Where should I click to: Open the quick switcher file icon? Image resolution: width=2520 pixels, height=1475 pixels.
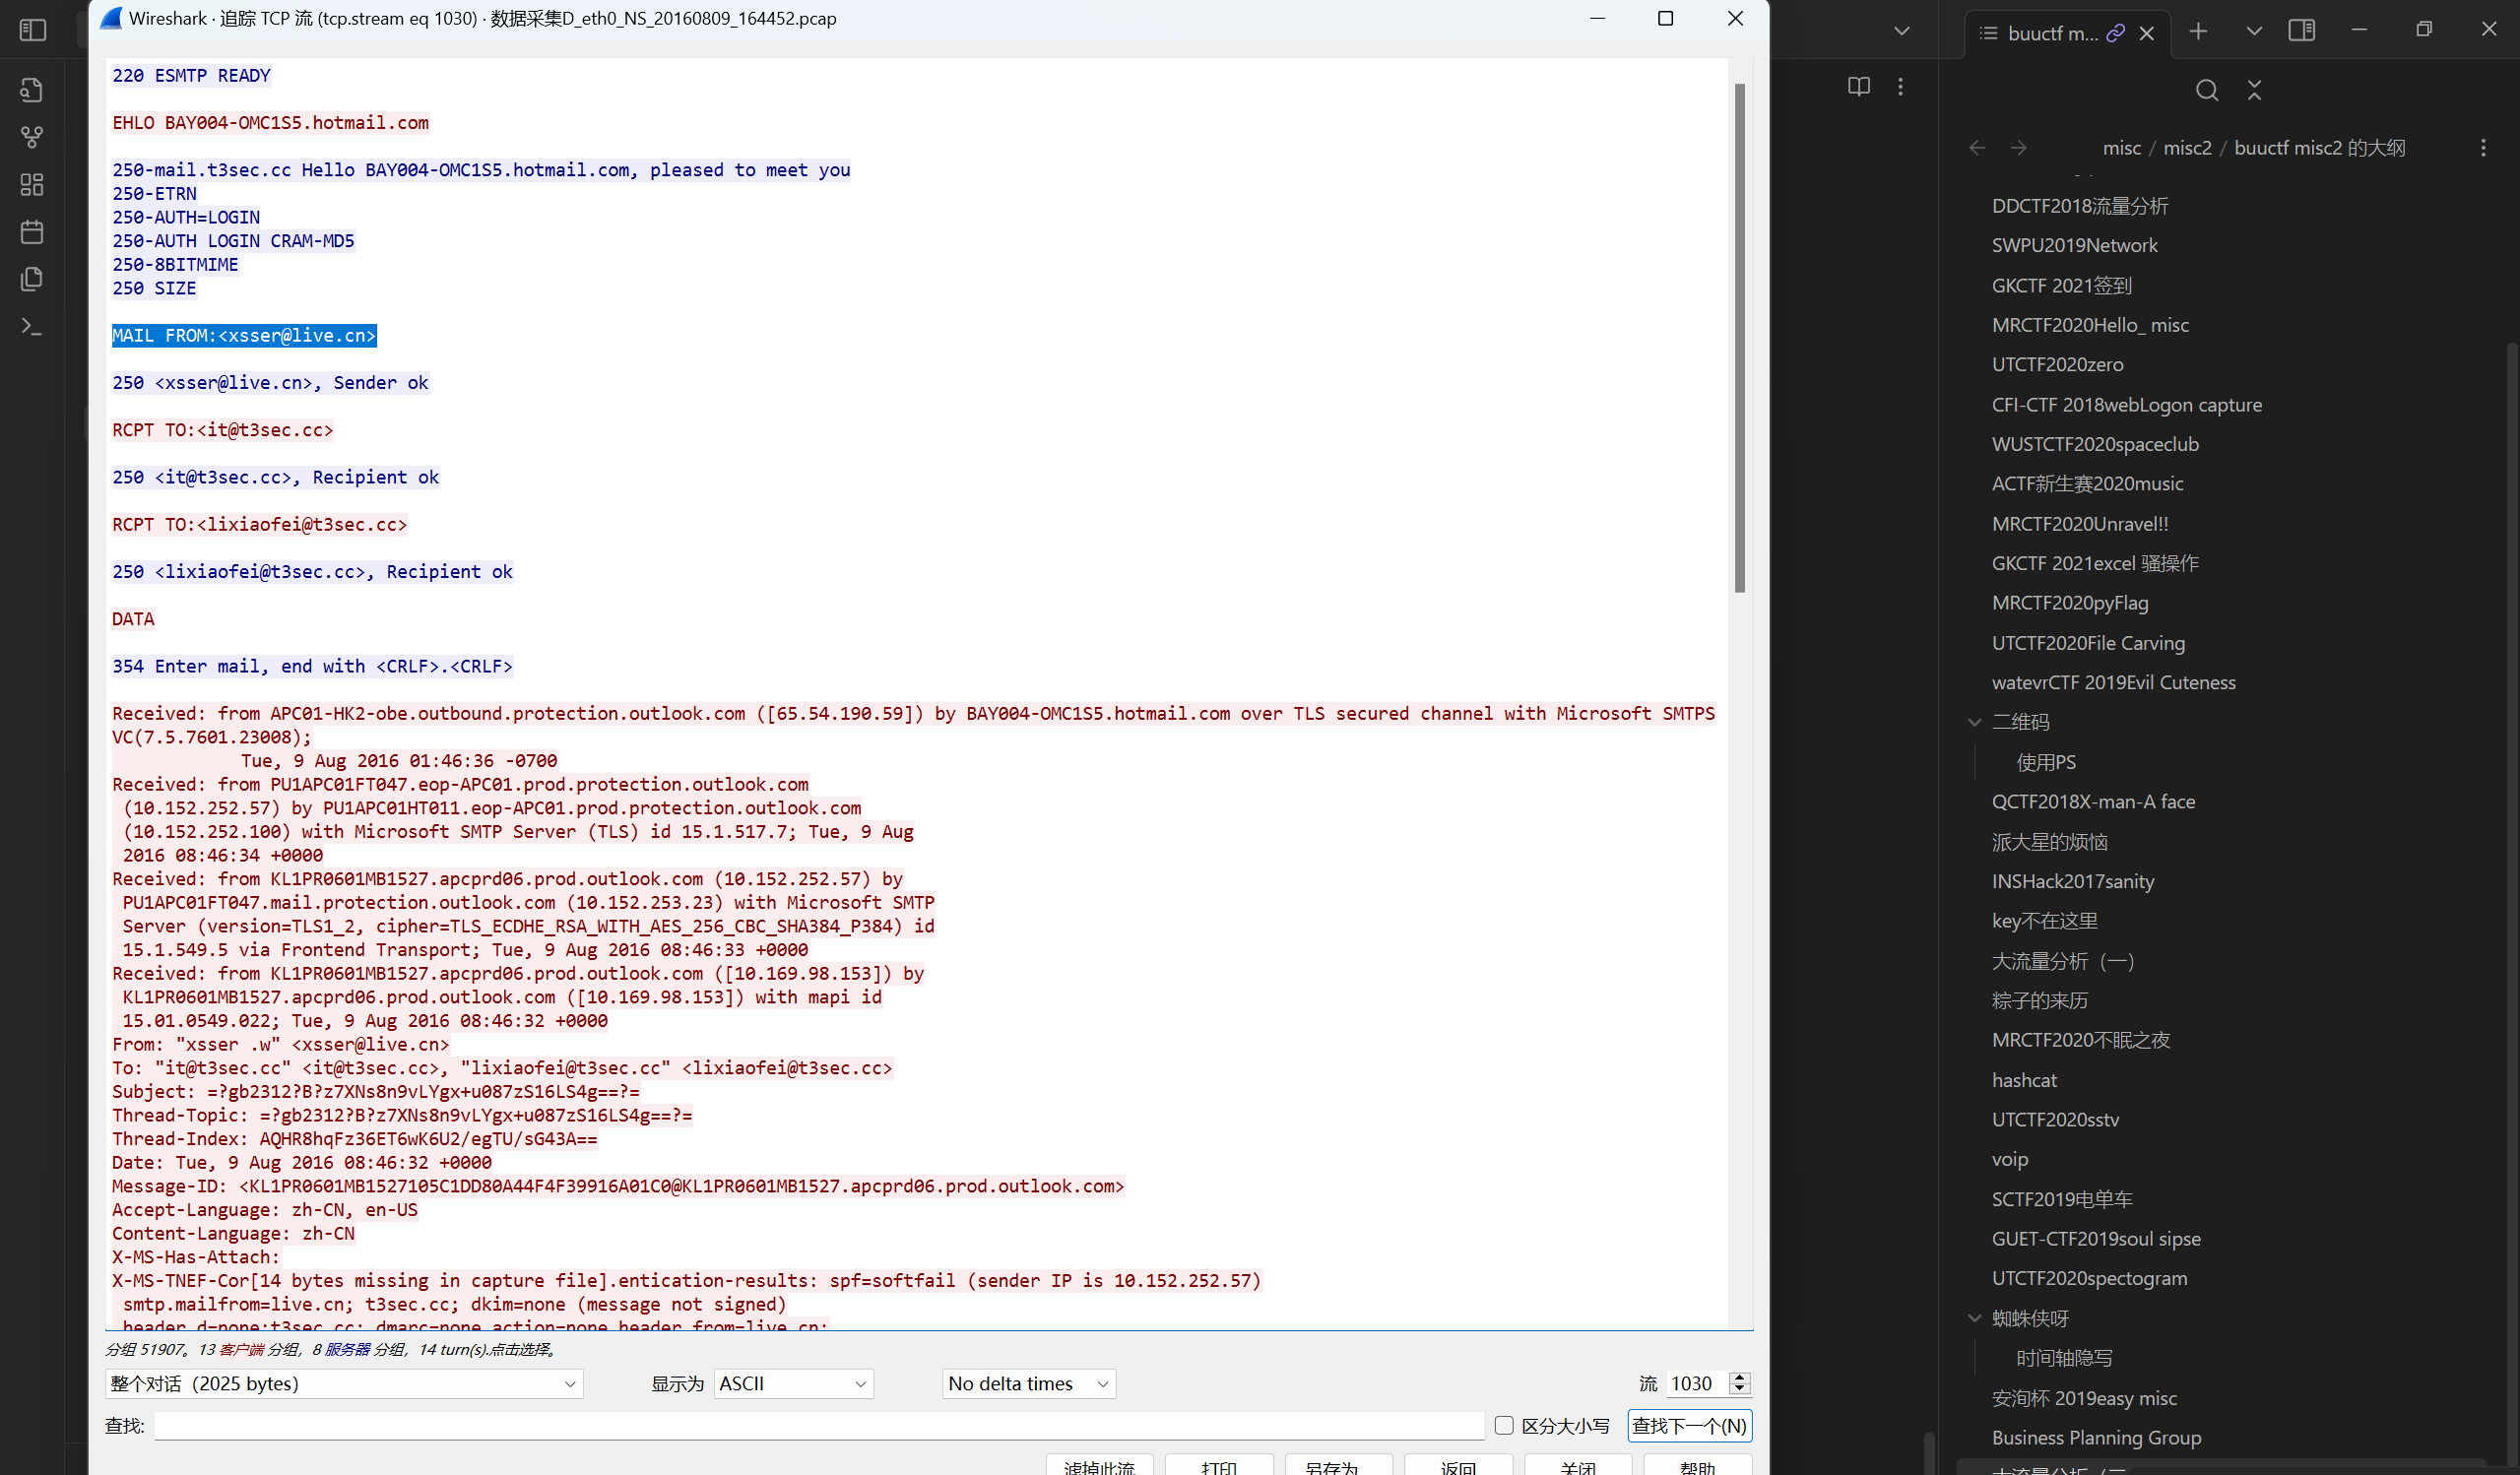[x=32, y=90]
